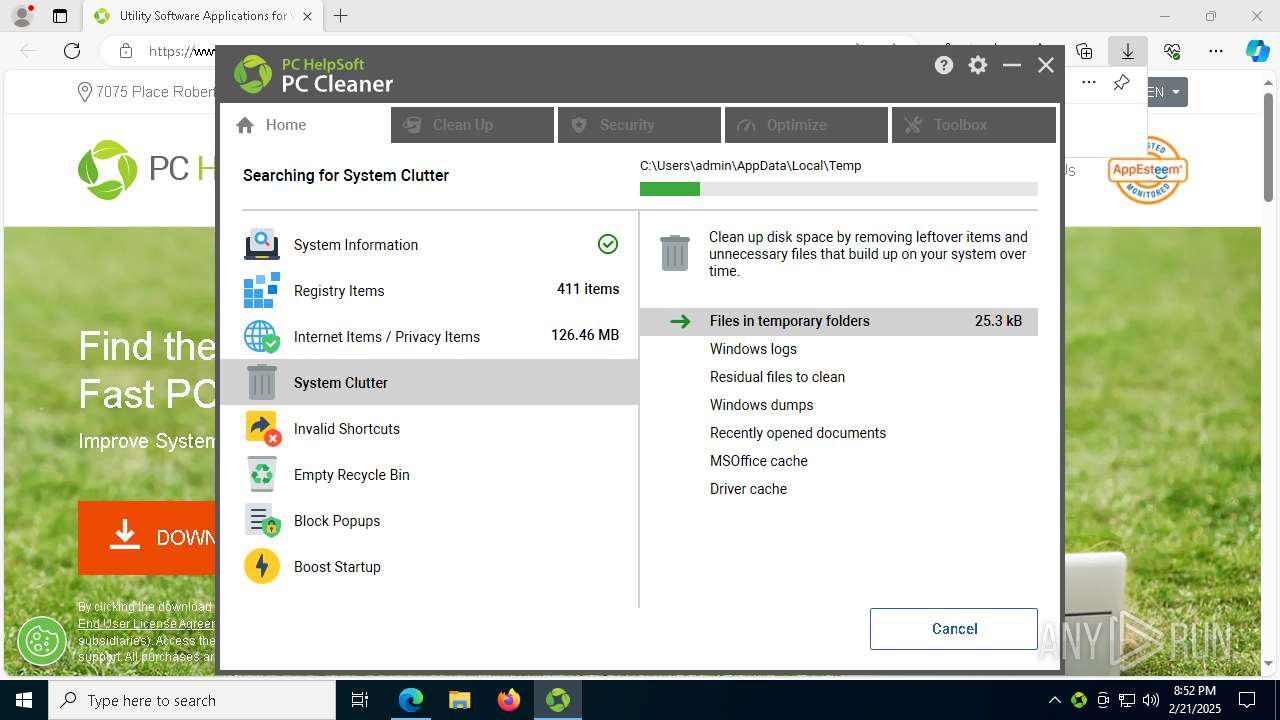Click the Internet Items globe icon
1280x720 pixels.
pos(262,336)
